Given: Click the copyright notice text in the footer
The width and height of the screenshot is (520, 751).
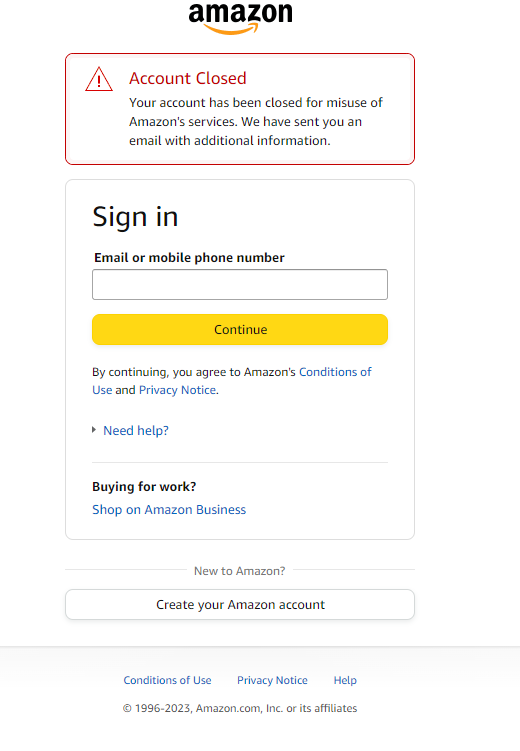Looking at the screenshot, I should (240, 708).
